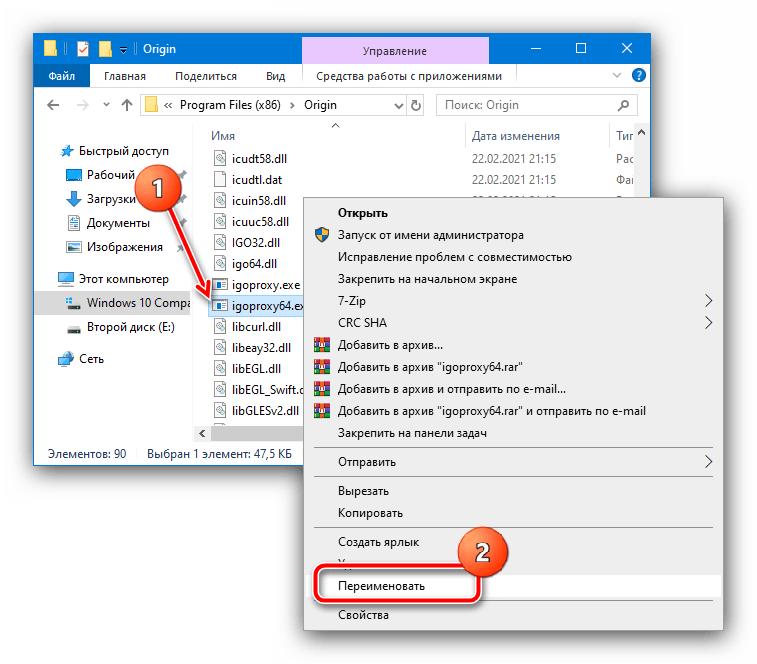Expand the ribbon chevron

(x=617, y=75)
